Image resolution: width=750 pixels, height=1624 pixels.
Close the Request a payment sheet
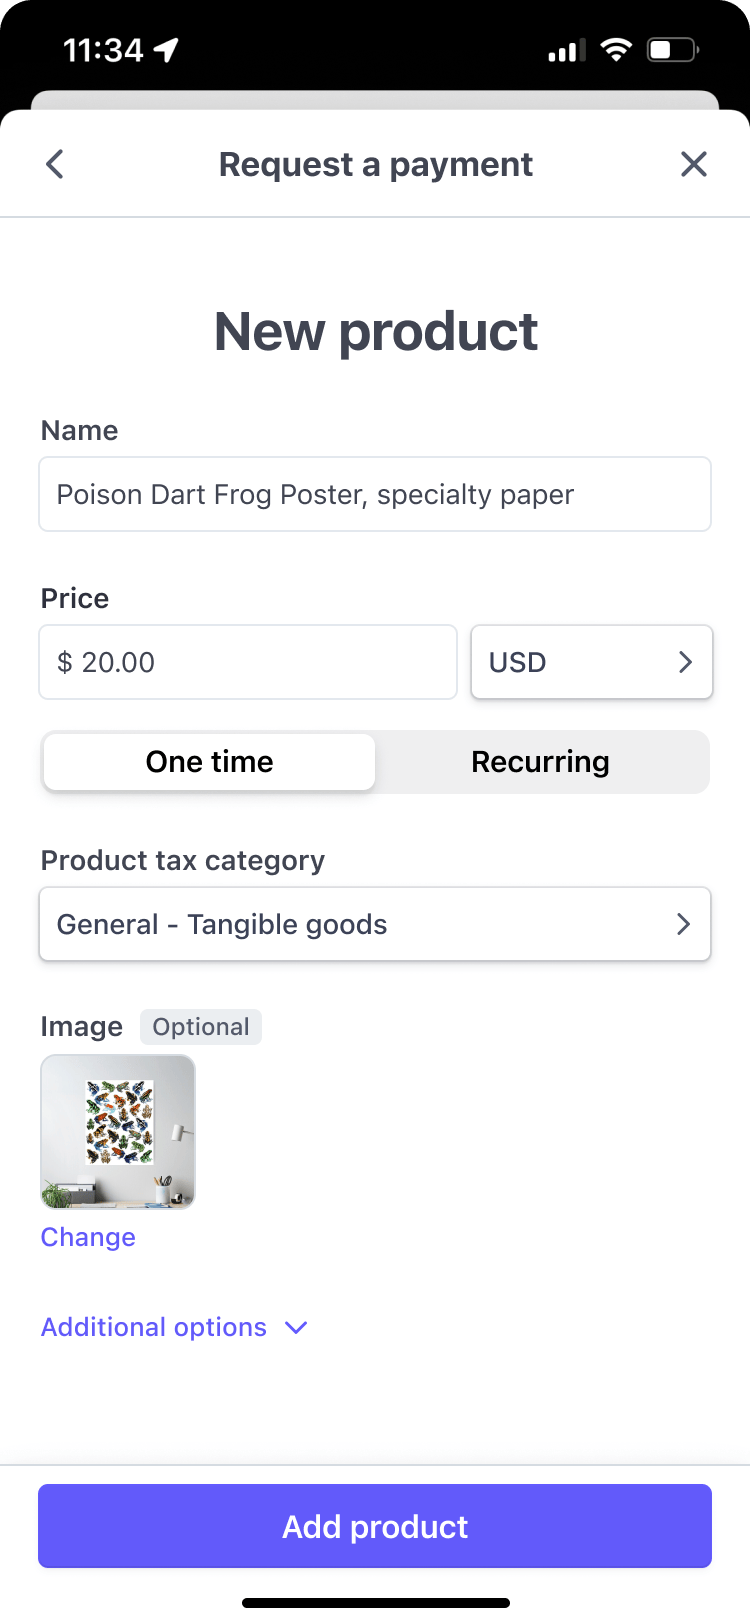coord(693,164)
